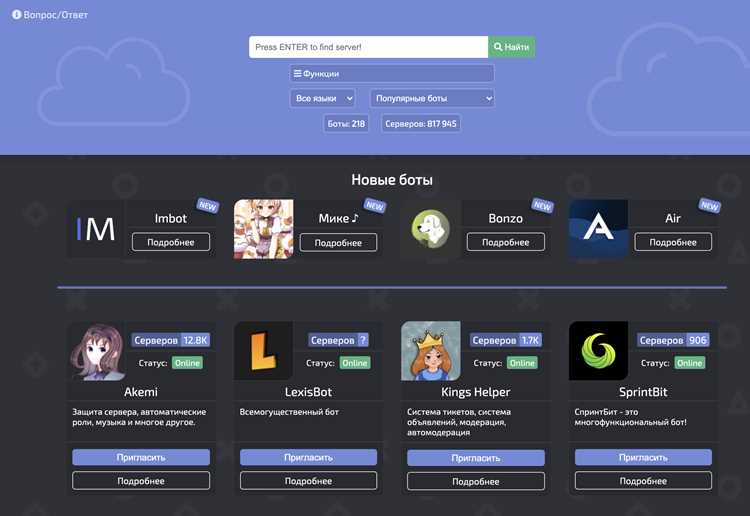This screenshot has height=516, width=750.
Task: Open Подробнее for Imbot
Action: pos(171,242)
